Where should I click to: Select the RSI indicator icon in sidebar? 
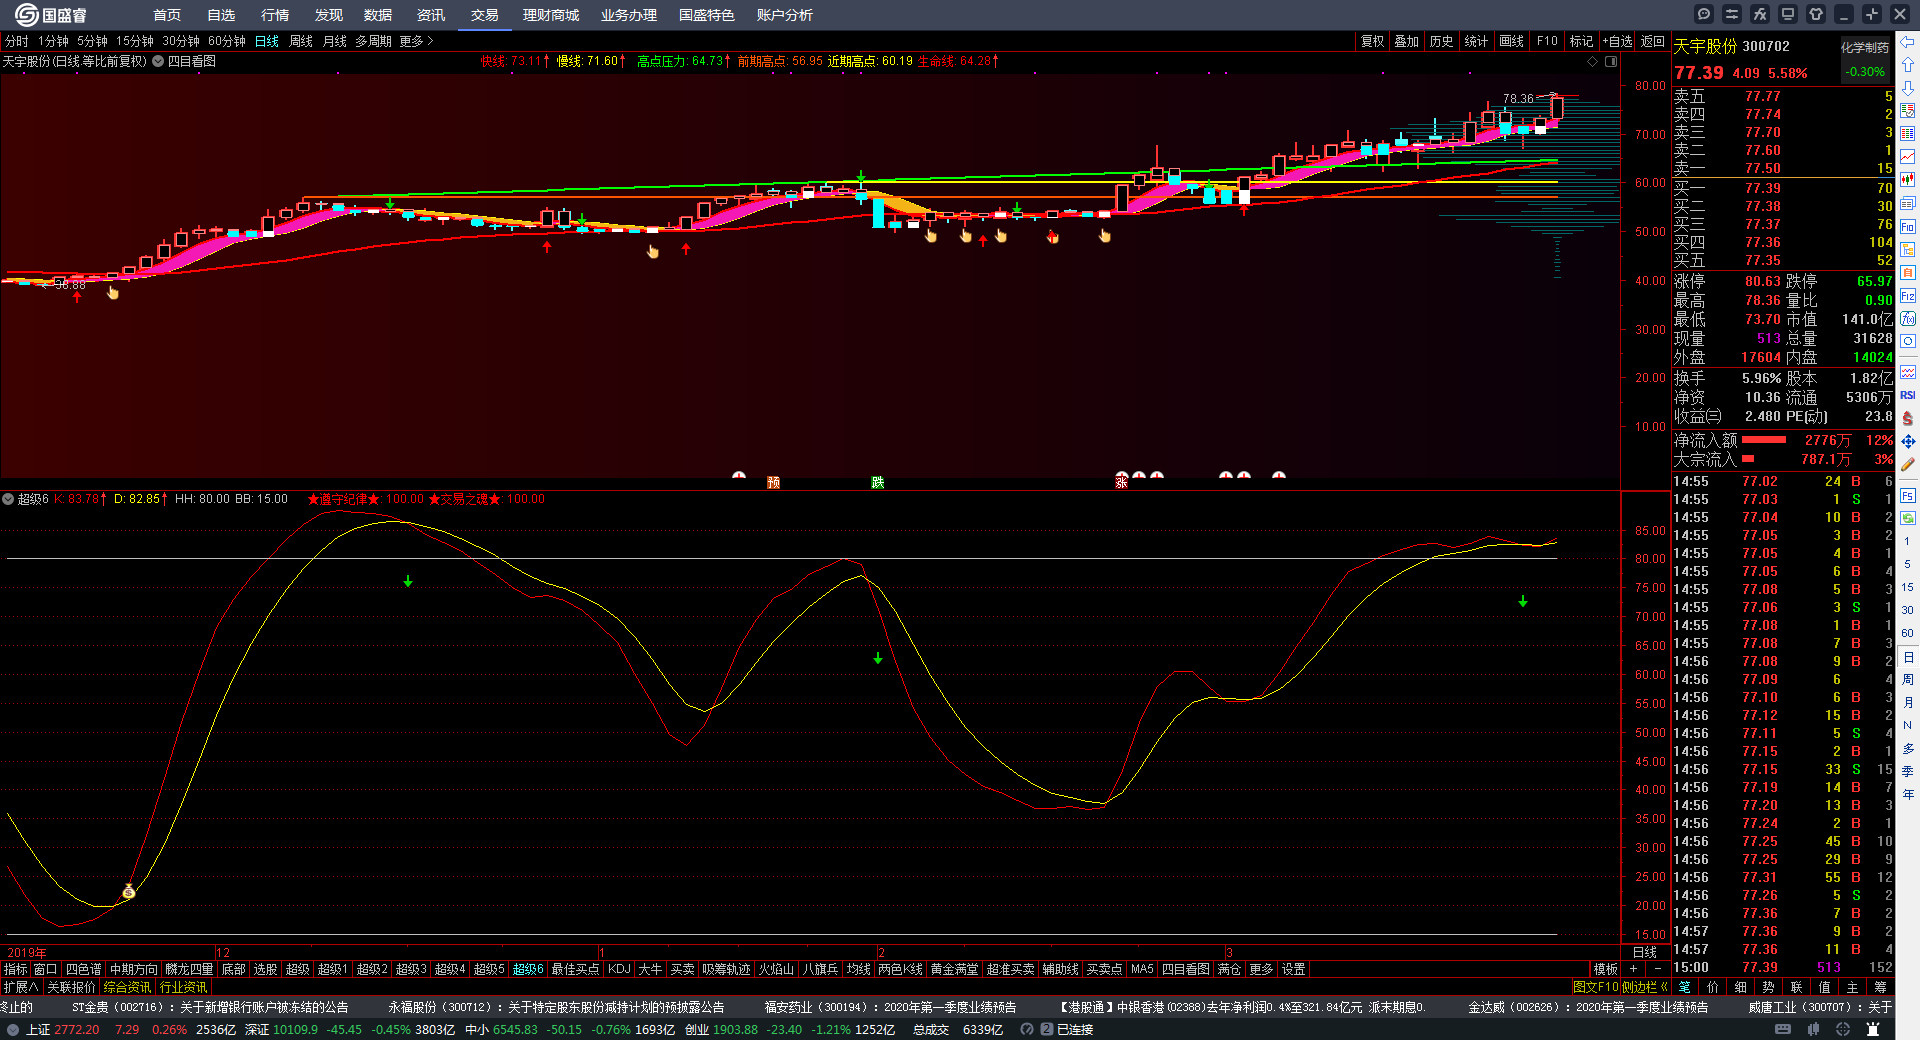point(1908,395)
